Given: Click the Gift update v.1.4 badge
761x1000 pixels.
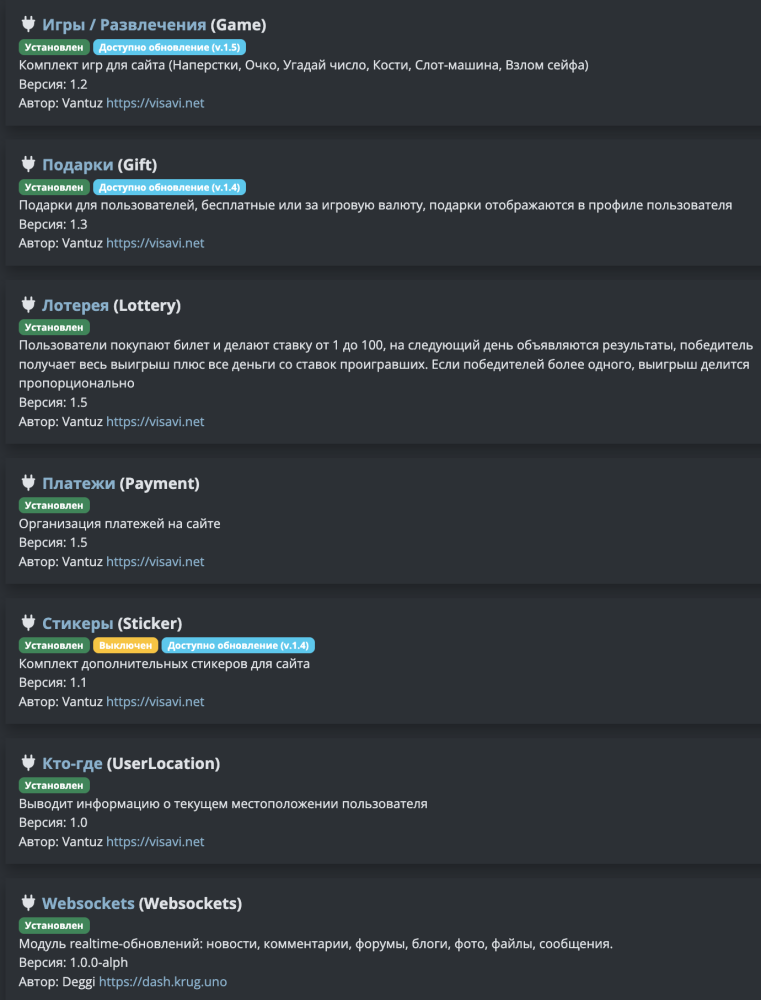Looking at the screenshot, I should [169, 187].
